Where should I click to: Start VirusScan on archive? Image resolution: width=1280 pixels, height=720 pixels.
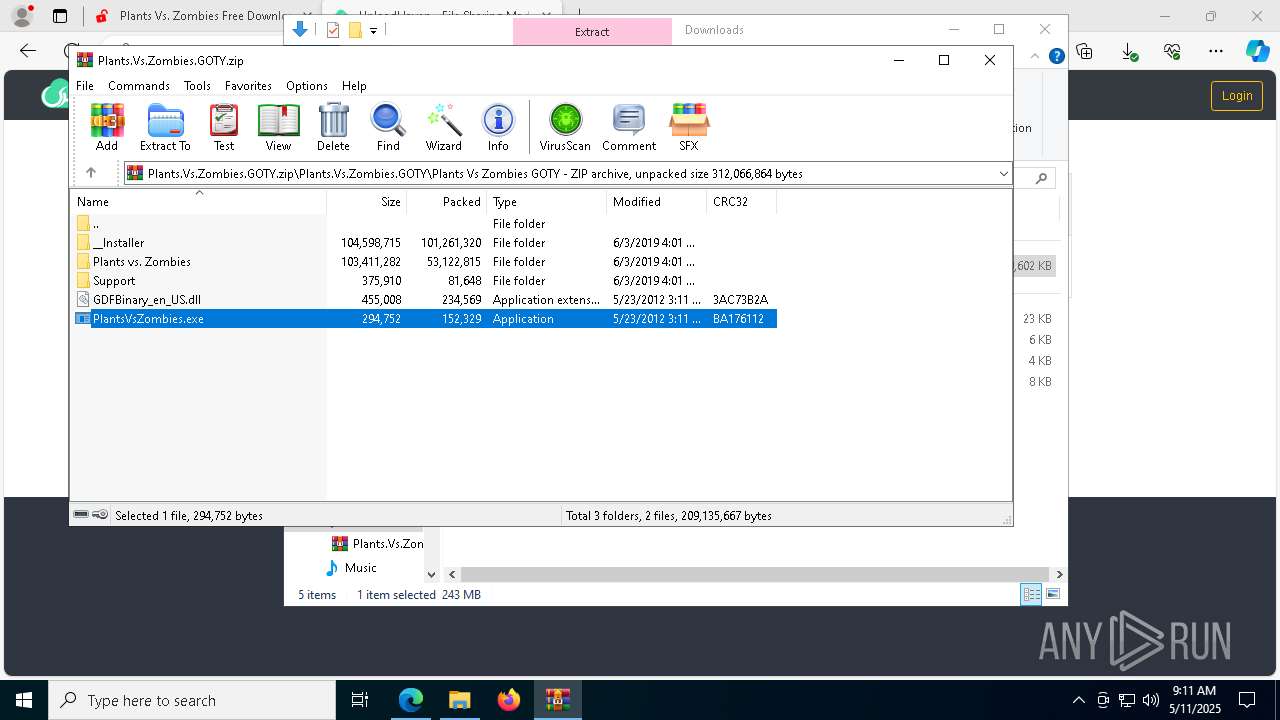click(x=565, y=127)
